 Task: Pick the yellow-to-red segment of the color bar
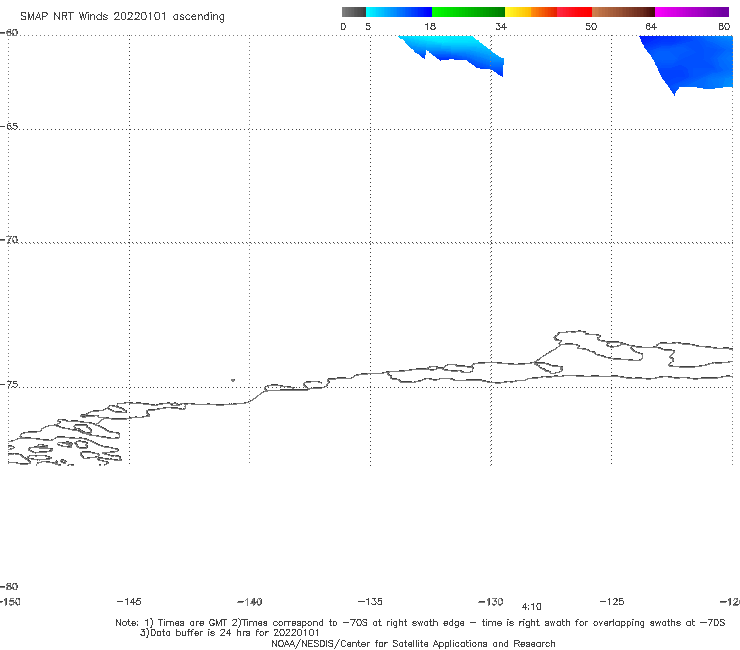[548, 12]
